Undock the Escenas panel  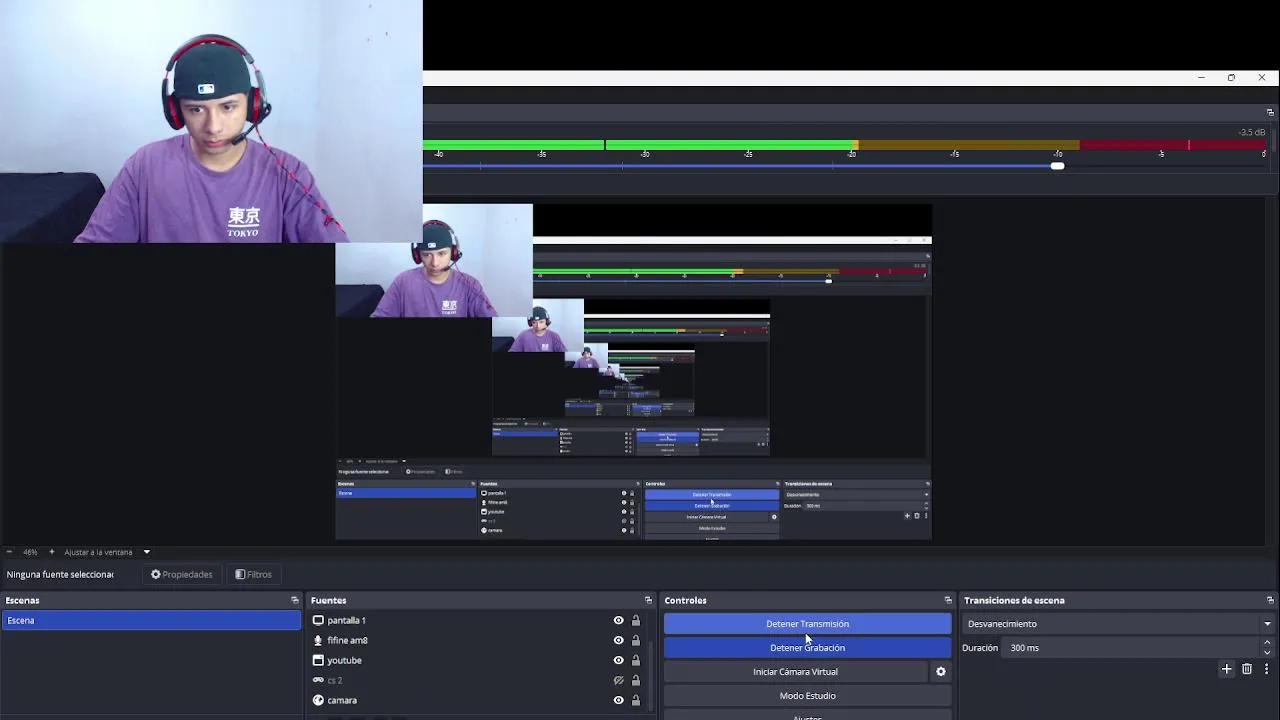[x=295, y=600]
